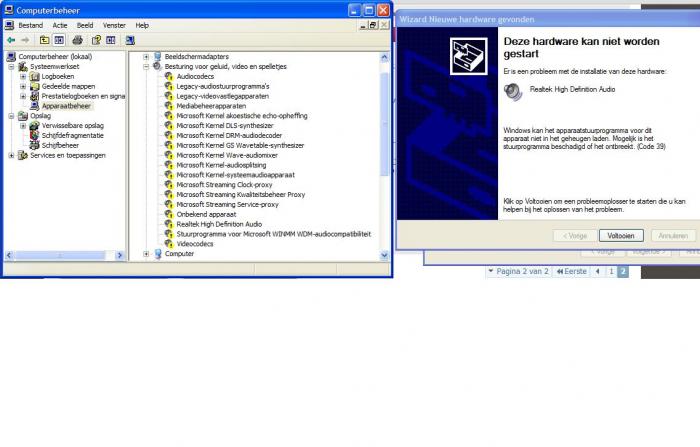The image size is (700, 447).
Task: Collapse Besturing voor geluid, video en spelletjes
Action: [x=146, y=67]
